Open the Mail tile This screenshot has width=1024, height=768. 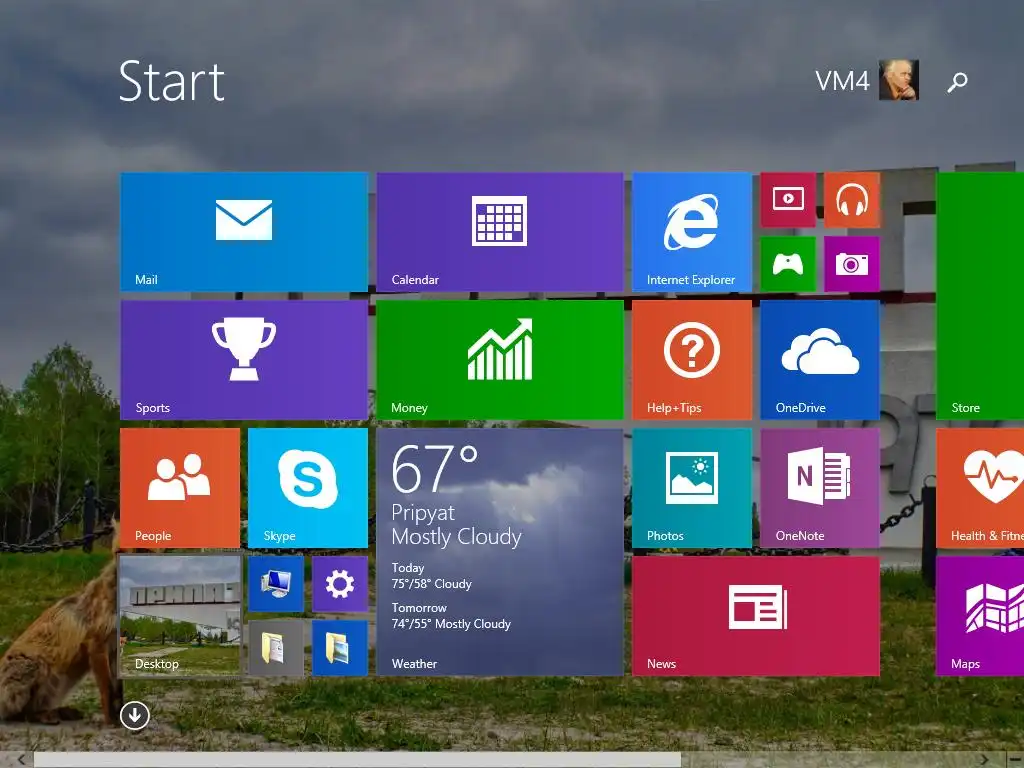pyautogui.click(x=244, y=231)
